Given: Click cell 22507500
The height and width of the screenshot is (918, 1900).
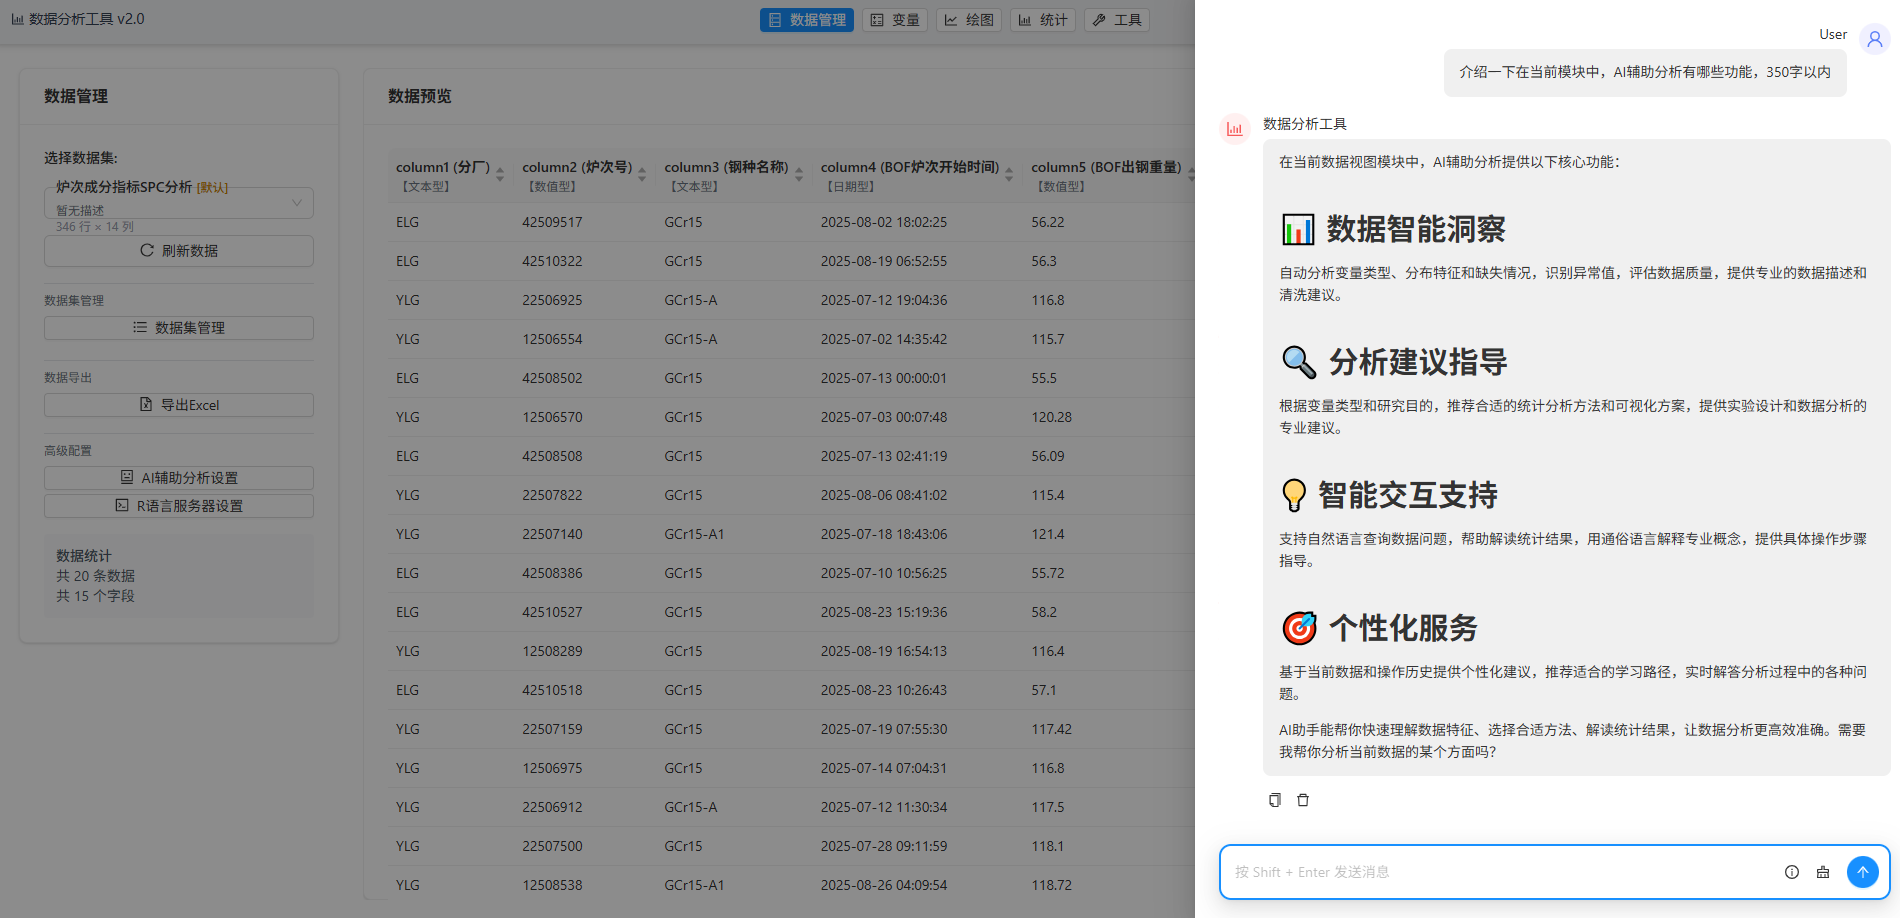Looking at the screenshot, I should (552, 846).
